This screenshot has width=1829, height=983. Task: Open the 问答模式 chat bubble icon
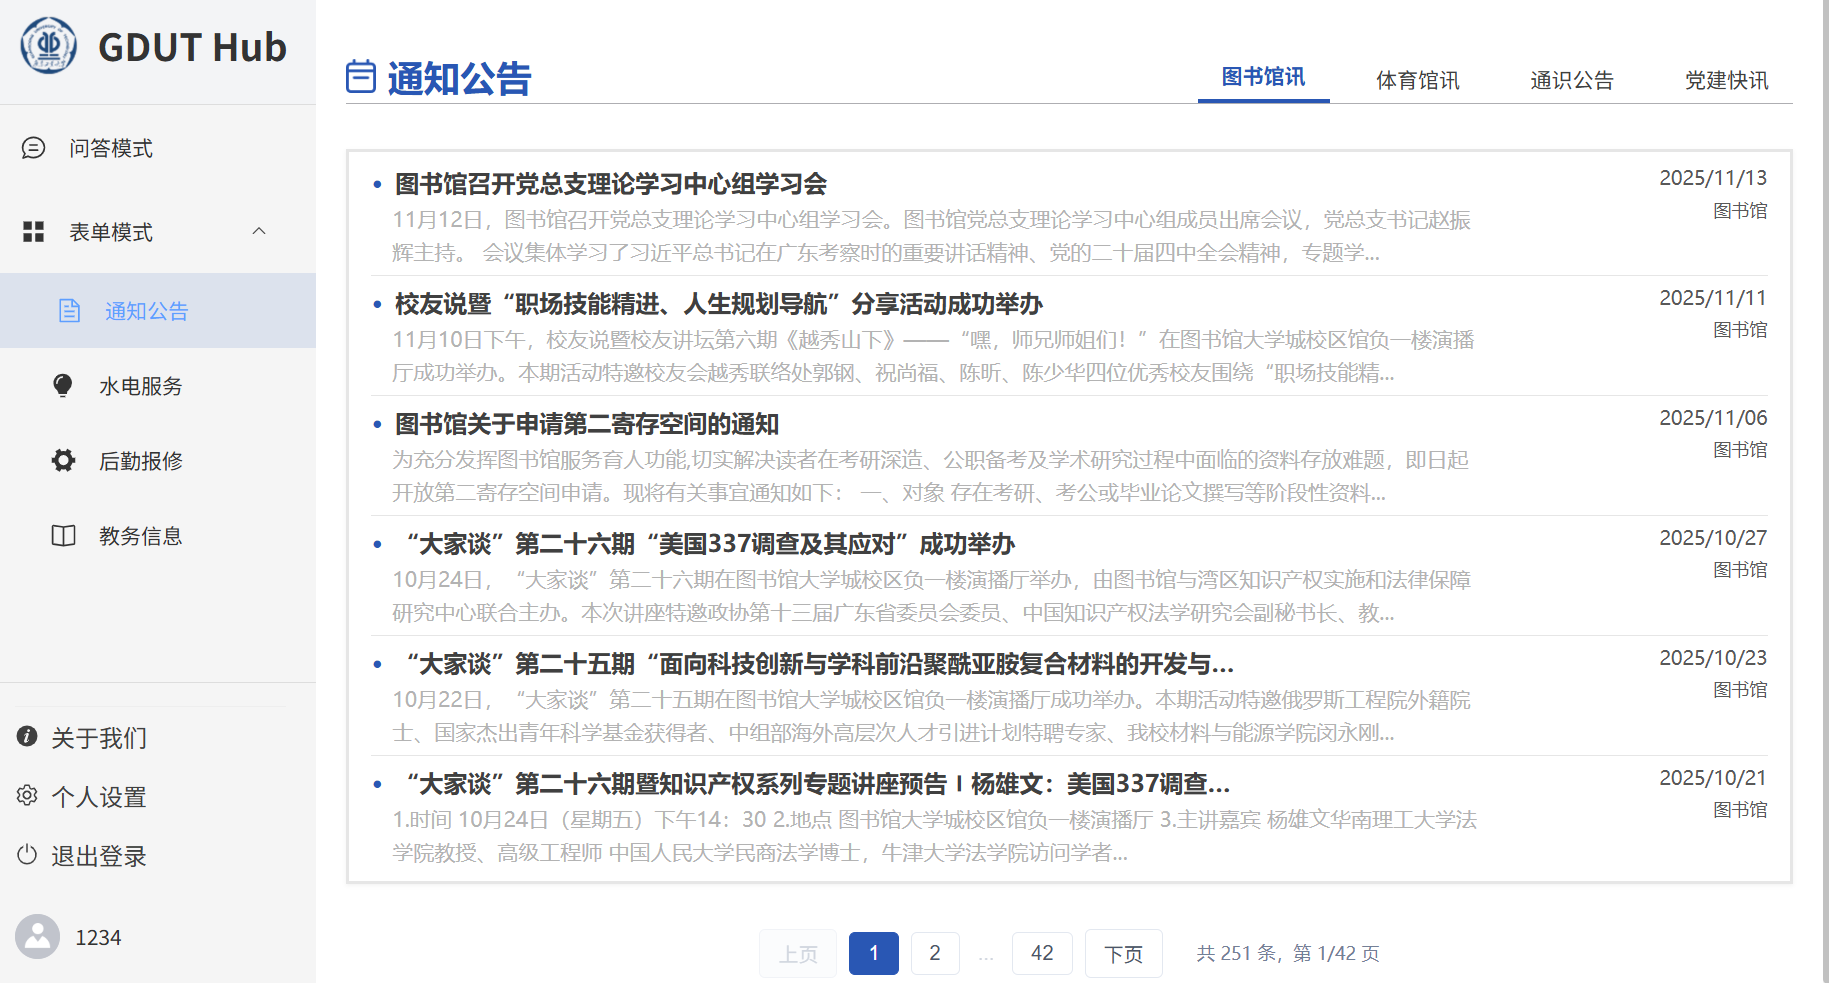point(33,148)
